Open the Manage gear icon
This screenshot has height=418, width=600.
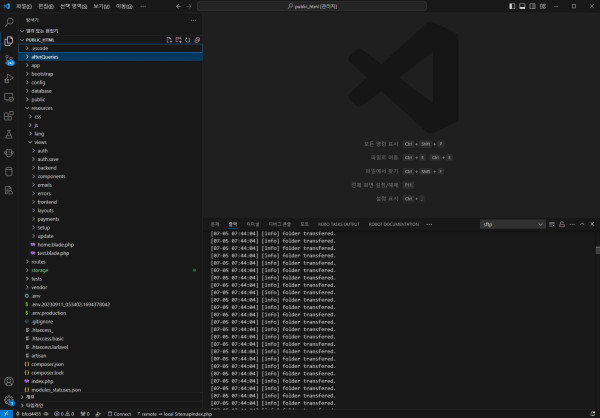(9, 400)
